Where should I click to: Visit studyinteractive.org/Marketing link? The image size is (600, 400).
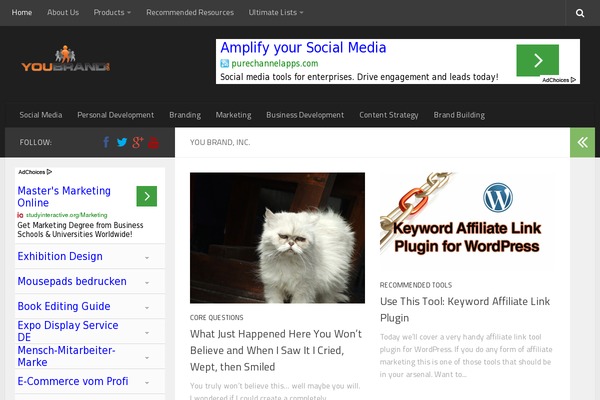pos(67,215)
